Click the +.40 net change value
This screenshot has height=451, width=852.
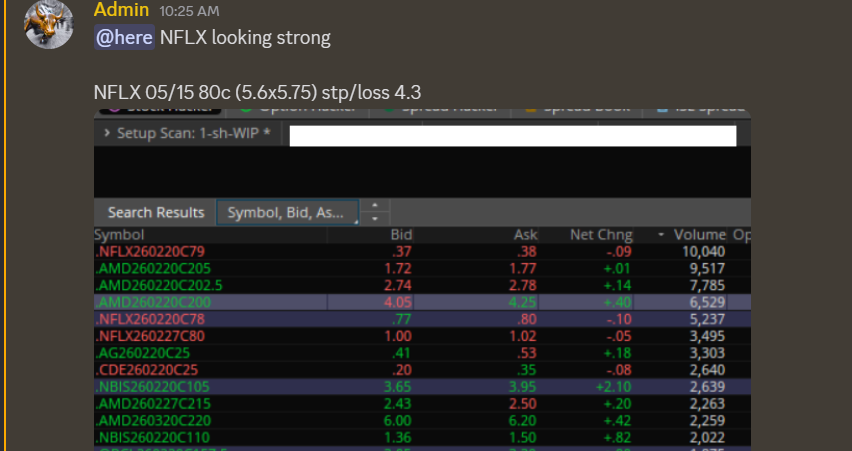pyautogui.click(x=618, y=302)
